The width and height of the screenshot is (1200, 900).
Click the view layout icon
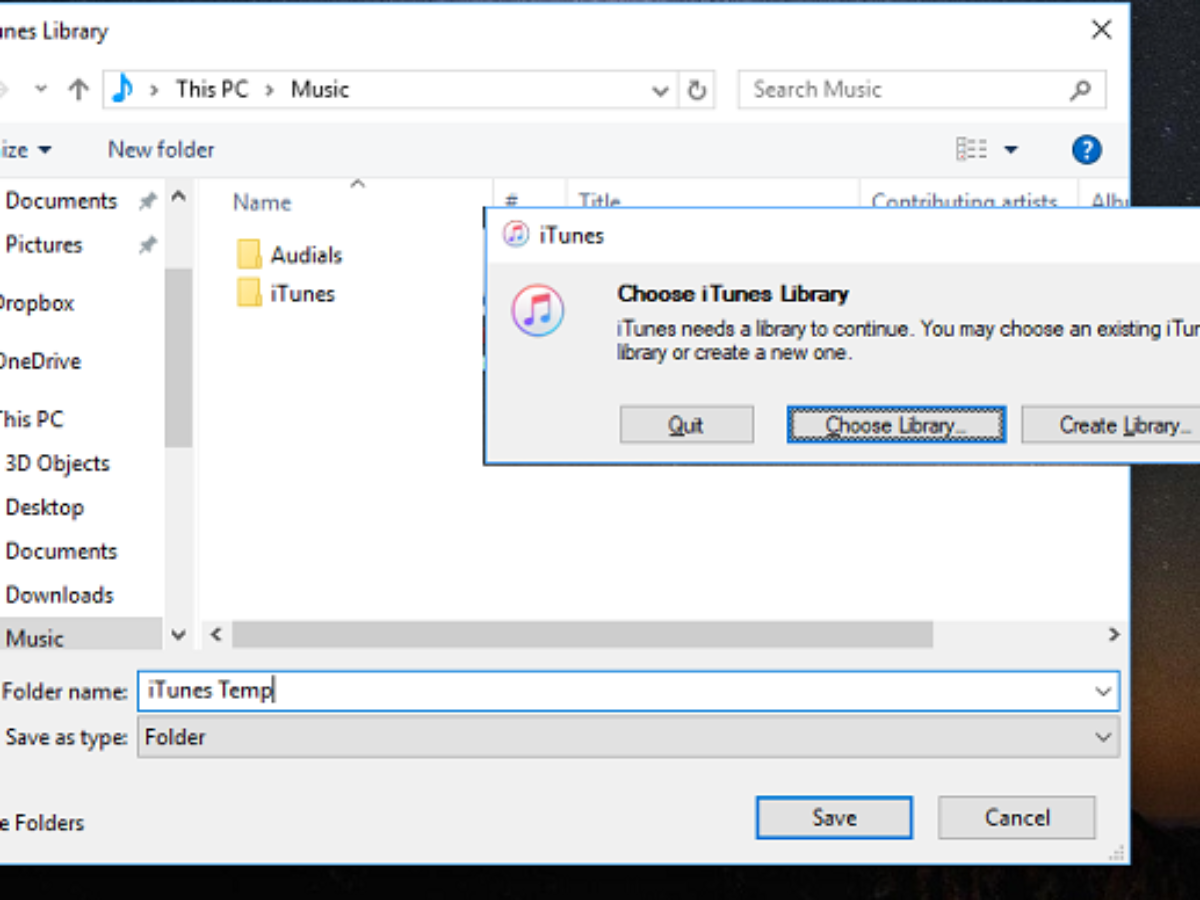(x=971, y=150)
